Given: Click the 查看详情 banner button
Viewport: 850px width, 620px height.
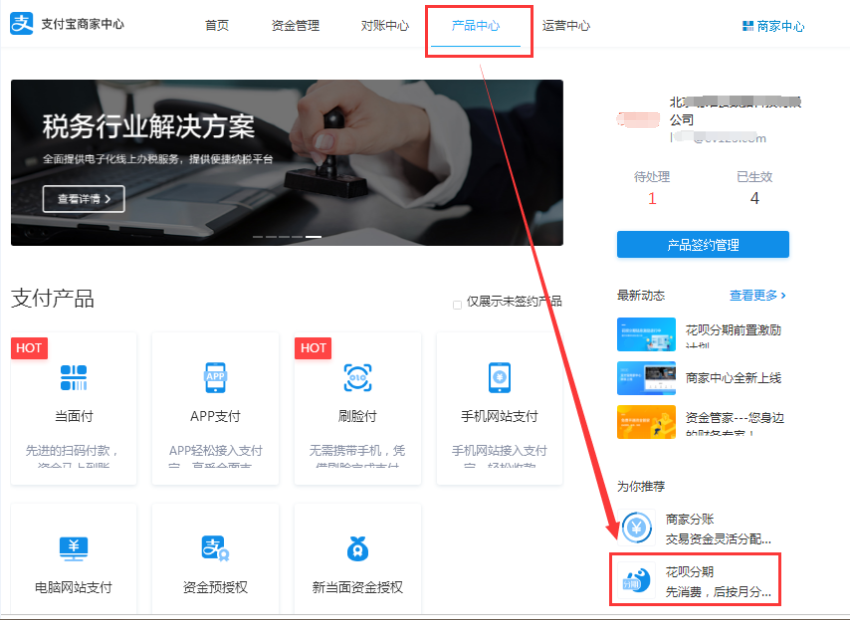Looking at the screenshot, I should pyautogui.click(x=83, y=199).
